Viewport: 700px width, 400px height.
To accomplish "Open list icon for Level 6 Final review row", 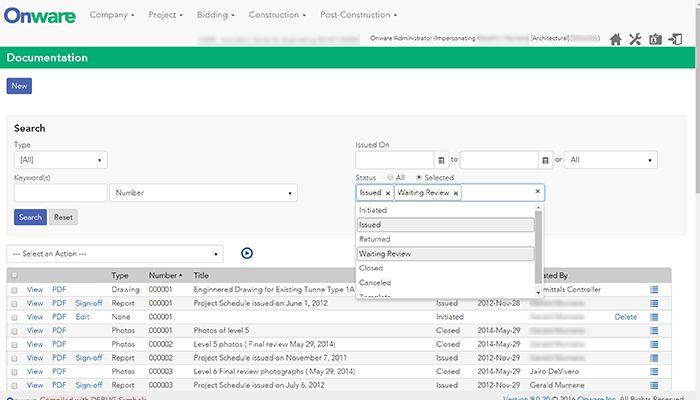I will tap(654, 371).
